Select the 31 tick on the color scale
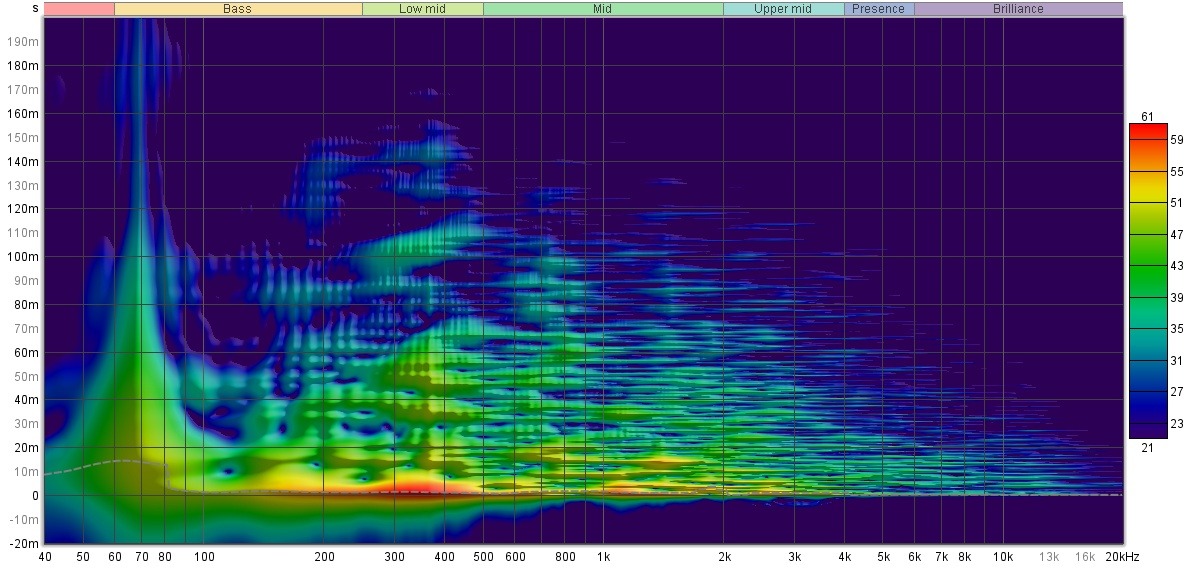1200x569 pixels. 1177,361
